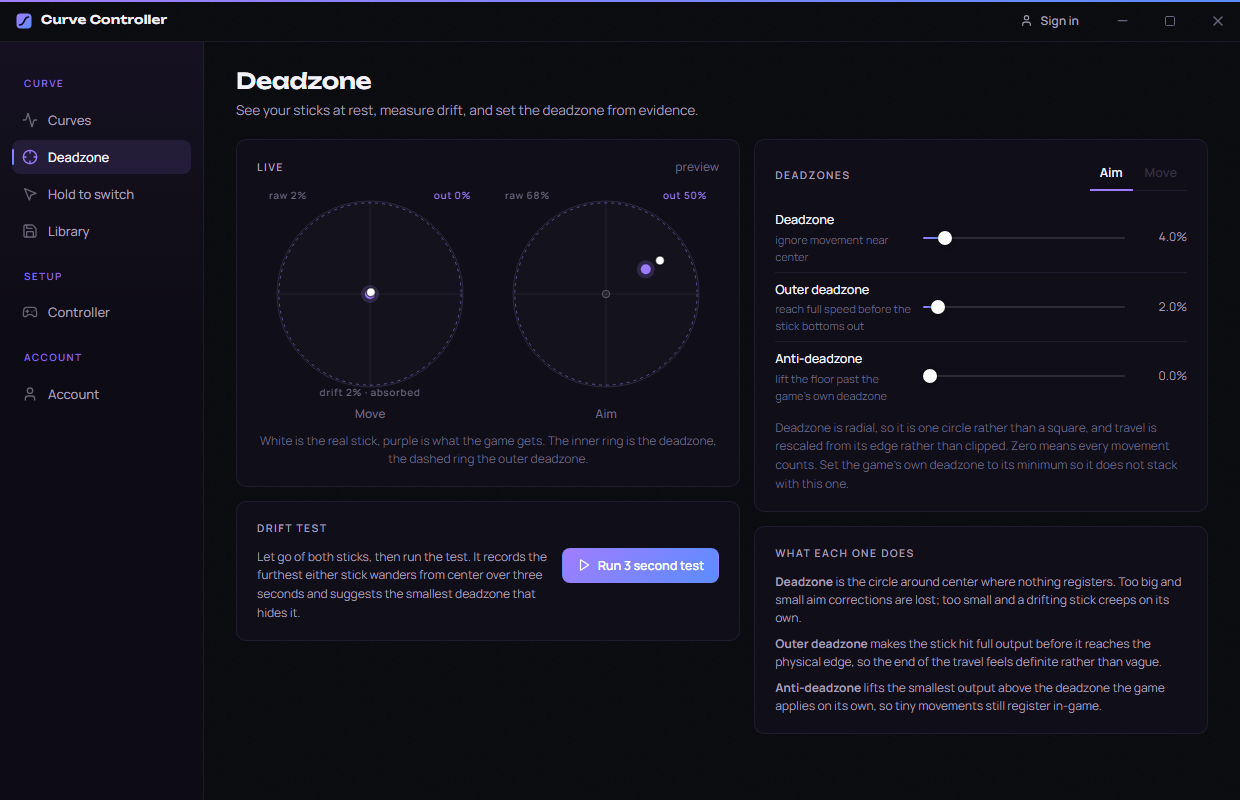
Task: Close the Curve Controller window
Action: tap(1217, 21)
